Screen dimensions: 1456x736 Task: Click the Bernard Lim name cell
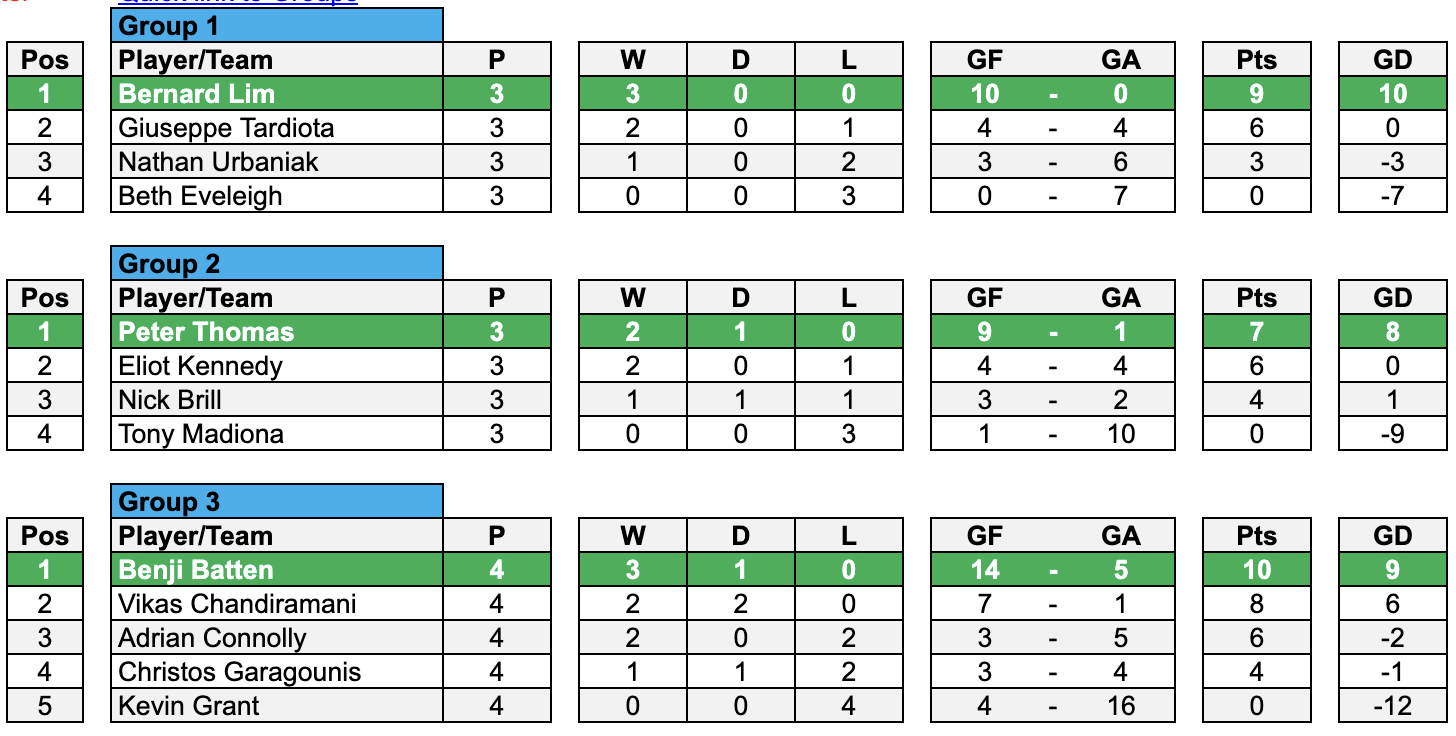coord(277,94)
